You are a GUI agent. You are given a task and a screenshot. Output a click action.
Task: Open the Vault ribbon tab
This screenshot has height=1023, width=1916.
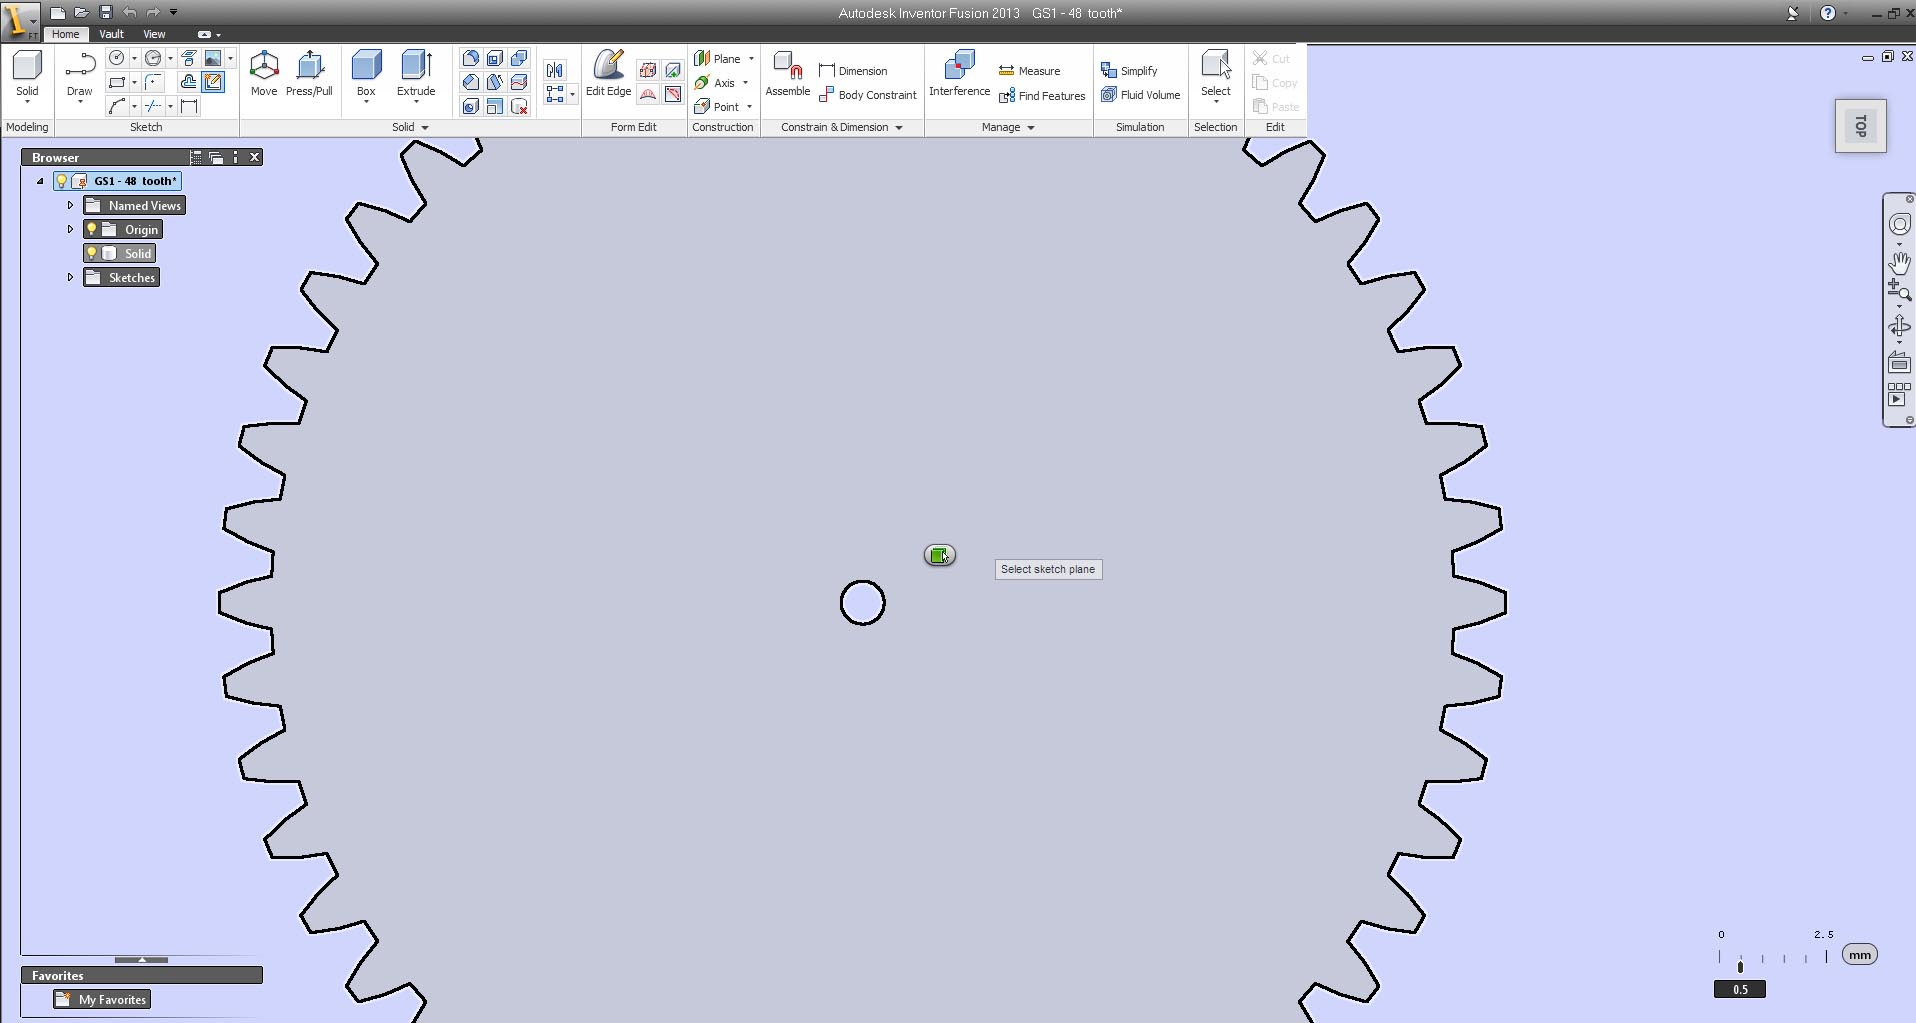[111, 34]
